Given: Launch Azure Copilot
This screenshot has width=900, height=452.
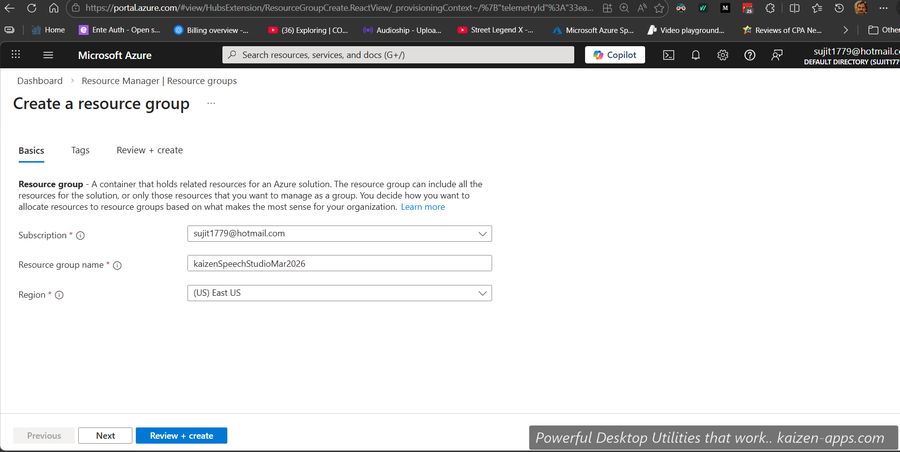Looking at the screenshot, I should tap(615, 55).
